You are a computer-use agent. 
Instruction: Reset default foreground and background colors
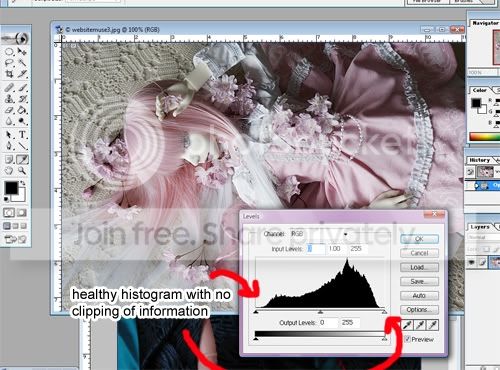(6, 199)
